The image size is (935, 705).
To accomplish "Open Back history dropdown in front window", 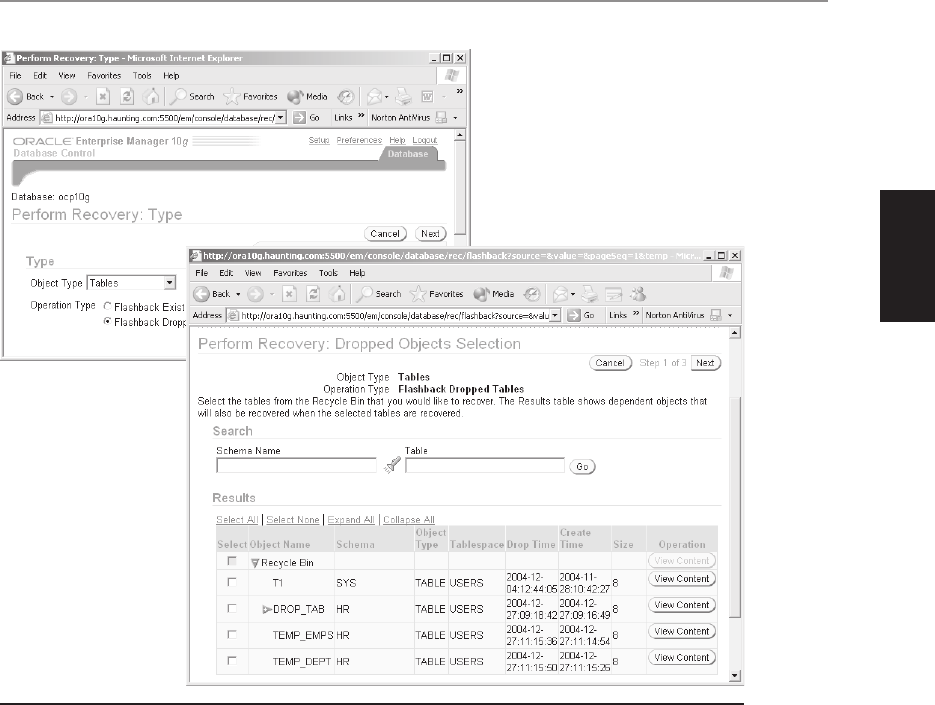I will (x=238, y=294).
